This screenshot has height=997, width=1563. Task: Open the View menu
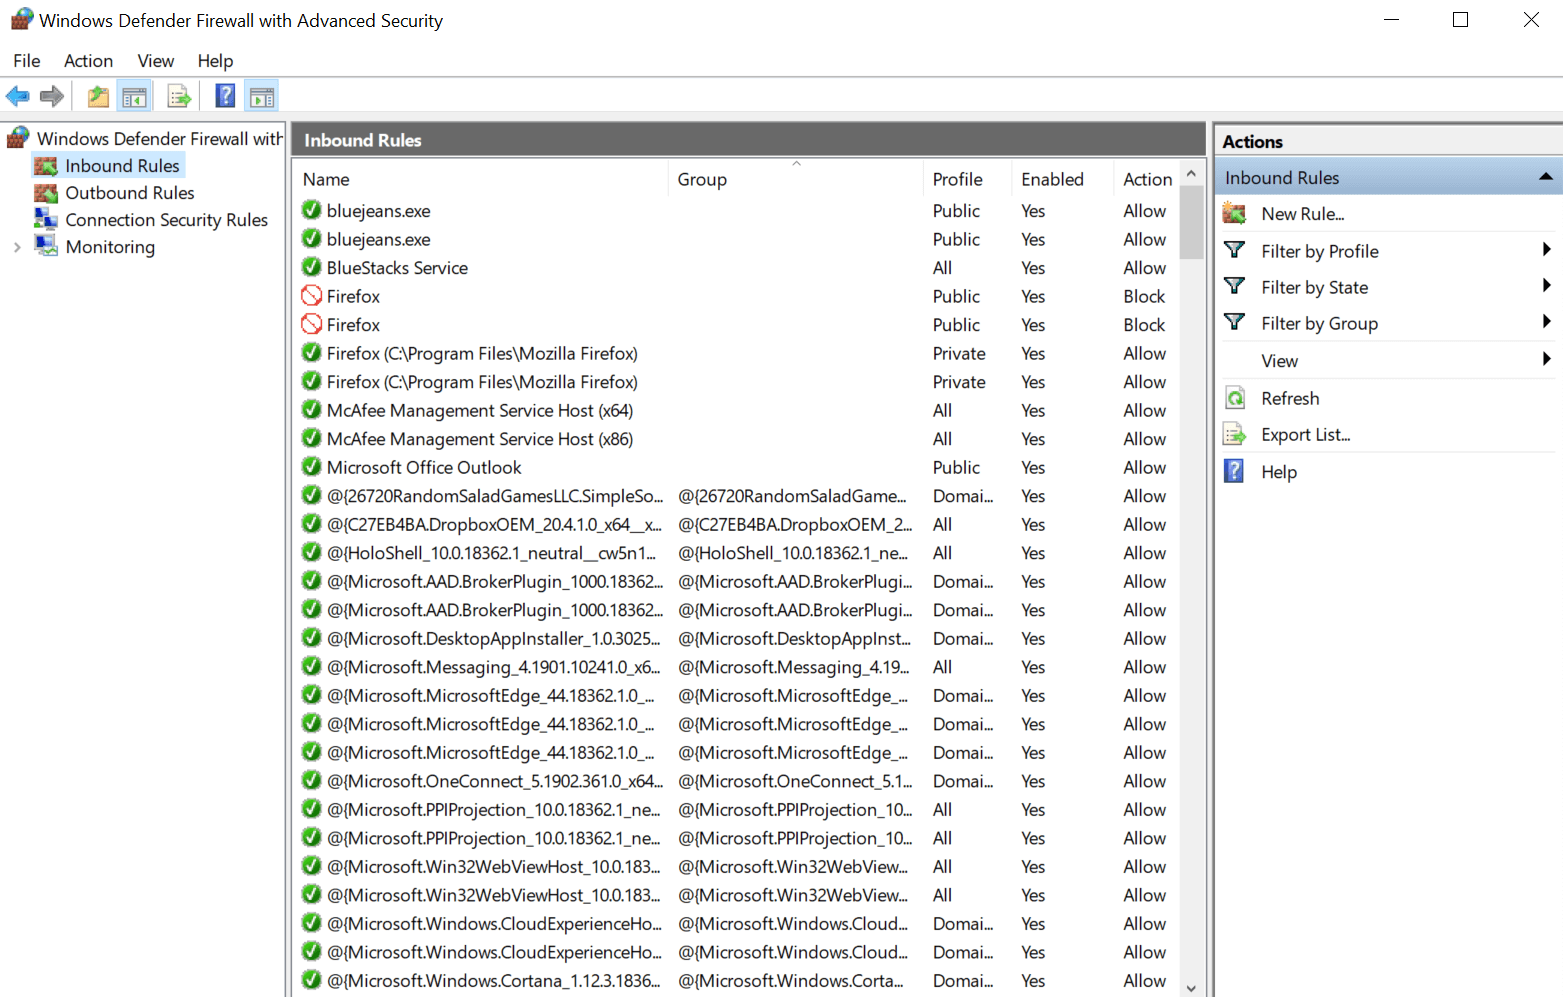(155, 60)
